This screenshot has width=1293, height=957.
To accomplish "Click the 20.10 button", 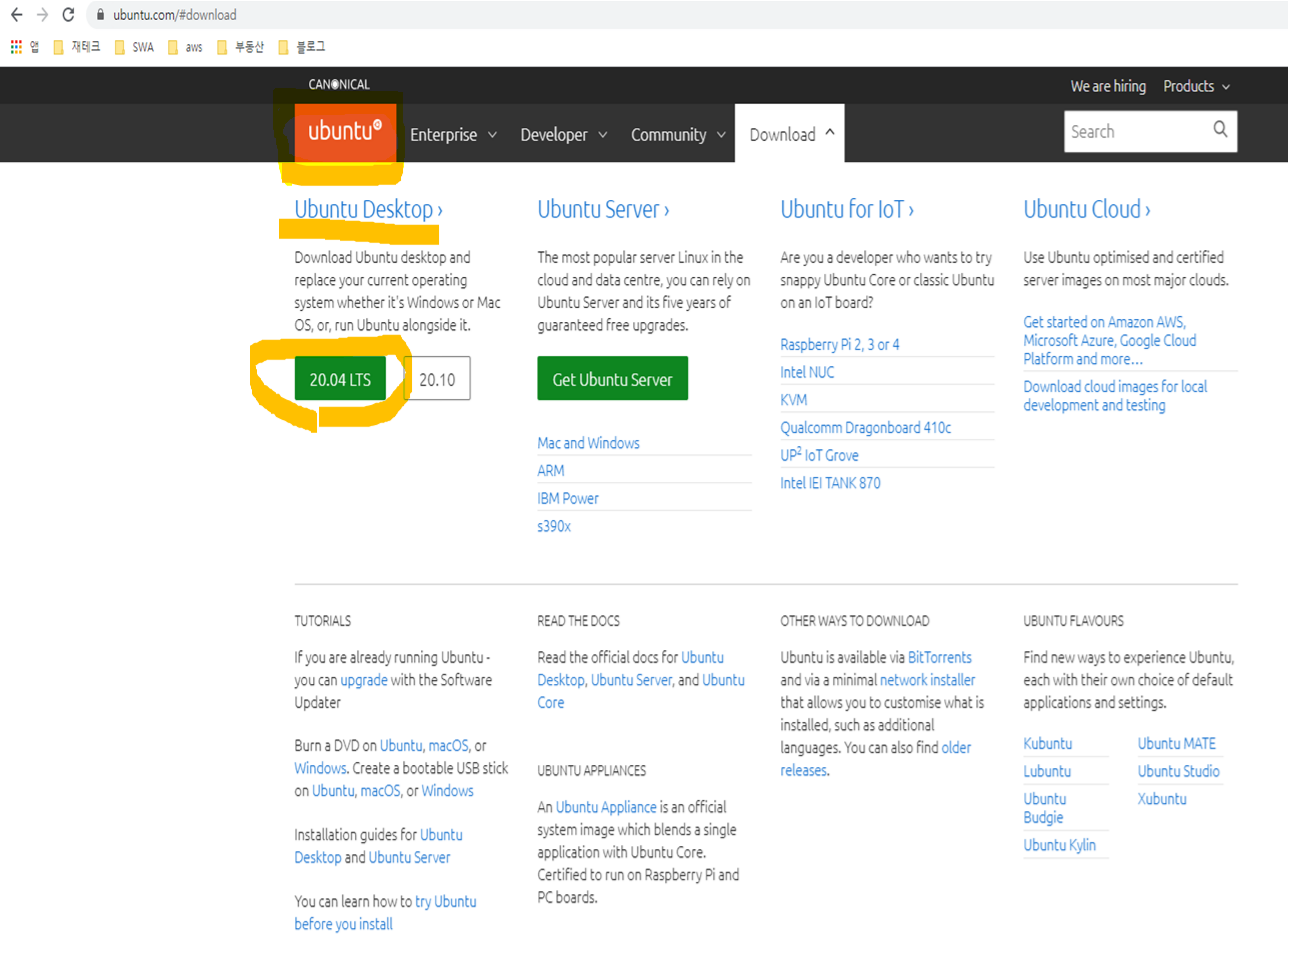I will tap(437, 379).
